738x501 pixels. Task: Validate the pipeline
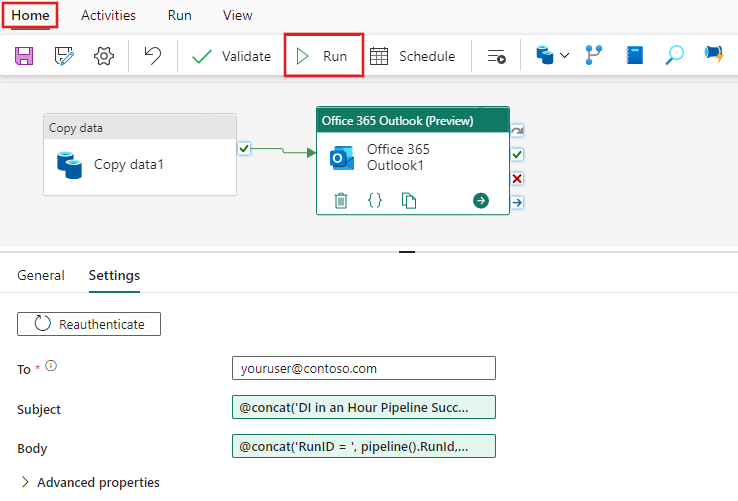coord(231,56)
